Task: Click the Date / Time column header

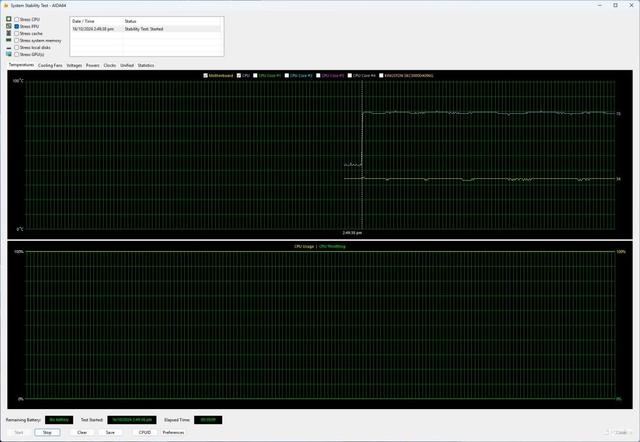Action: [x=97, y=21]
